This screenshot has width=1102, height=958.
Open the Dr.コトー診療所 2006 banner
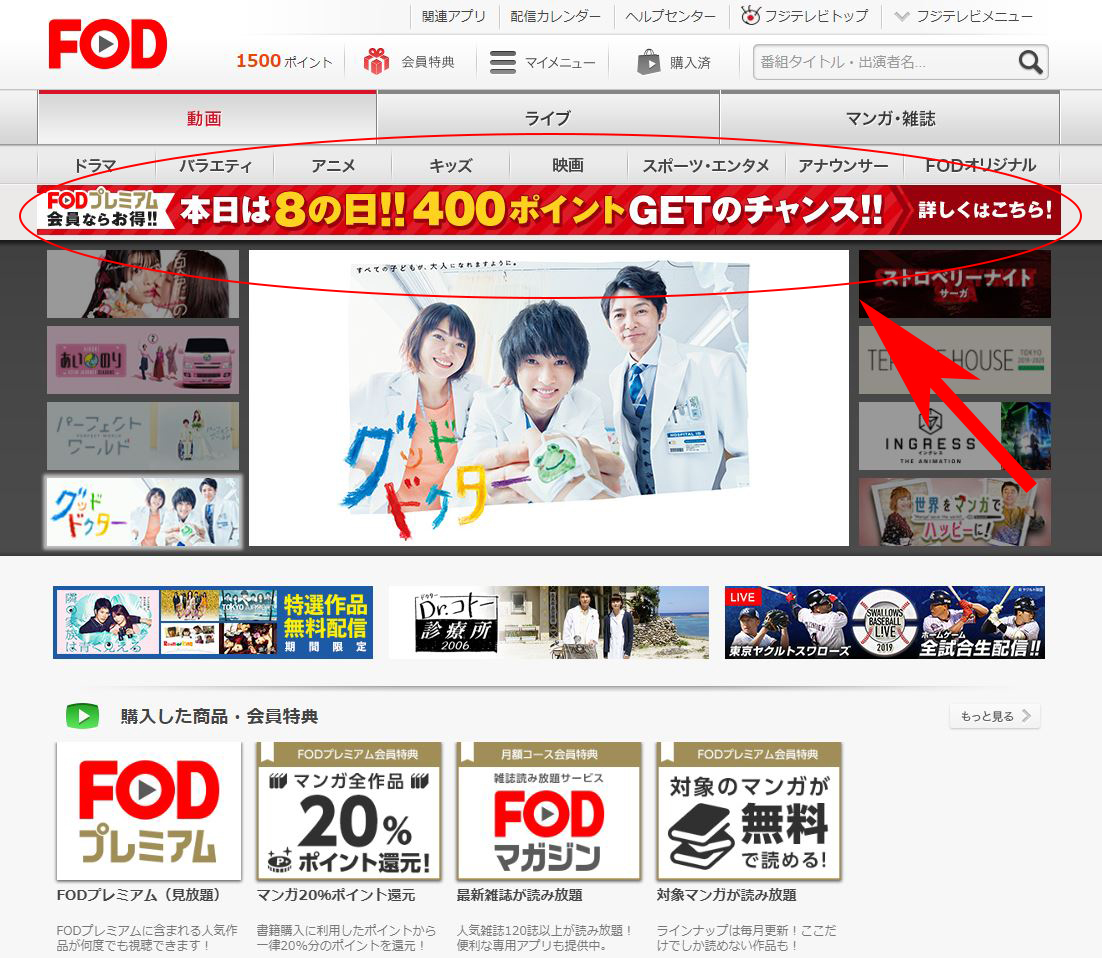pyautogui.click(x=549, y=622)
